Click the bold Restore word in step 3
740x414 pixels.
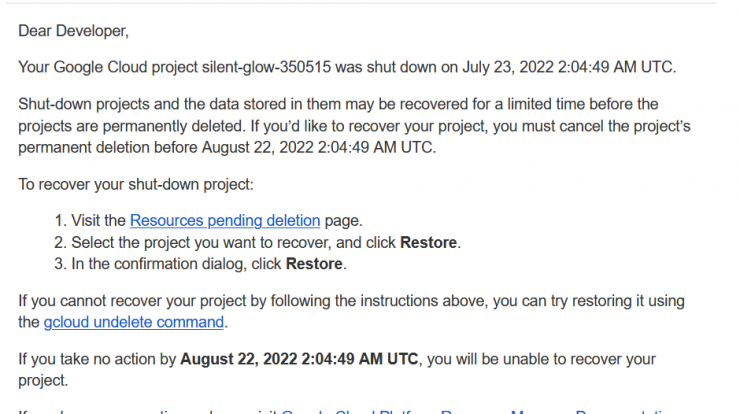coord(314,264)
